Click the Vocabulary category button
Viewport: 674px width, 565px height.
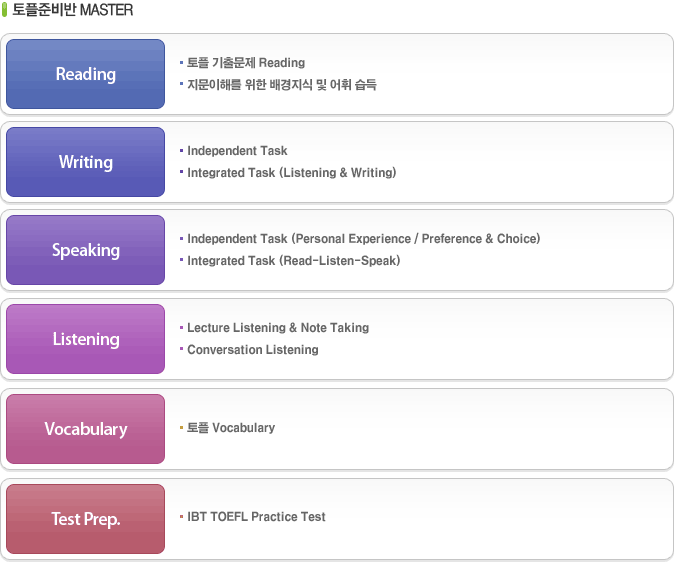click(x=85, y=429)
